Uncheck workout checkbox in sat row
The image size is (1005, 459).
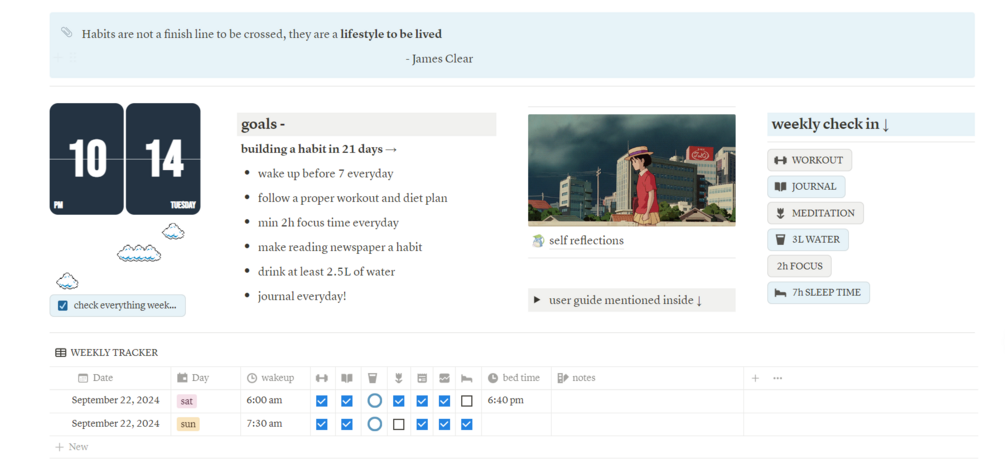click(x=322, y=401)
